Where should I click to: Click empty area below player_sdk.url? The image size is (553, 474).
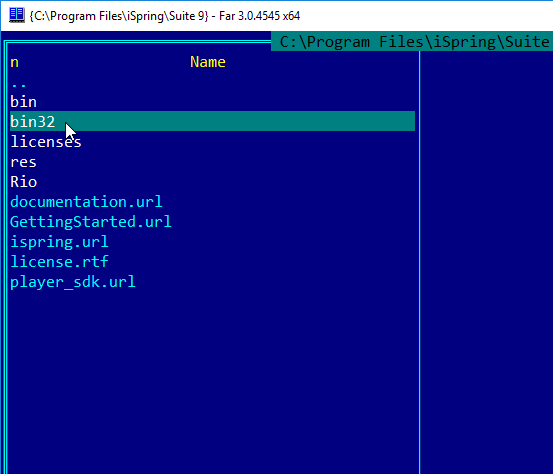pos(212,383)
